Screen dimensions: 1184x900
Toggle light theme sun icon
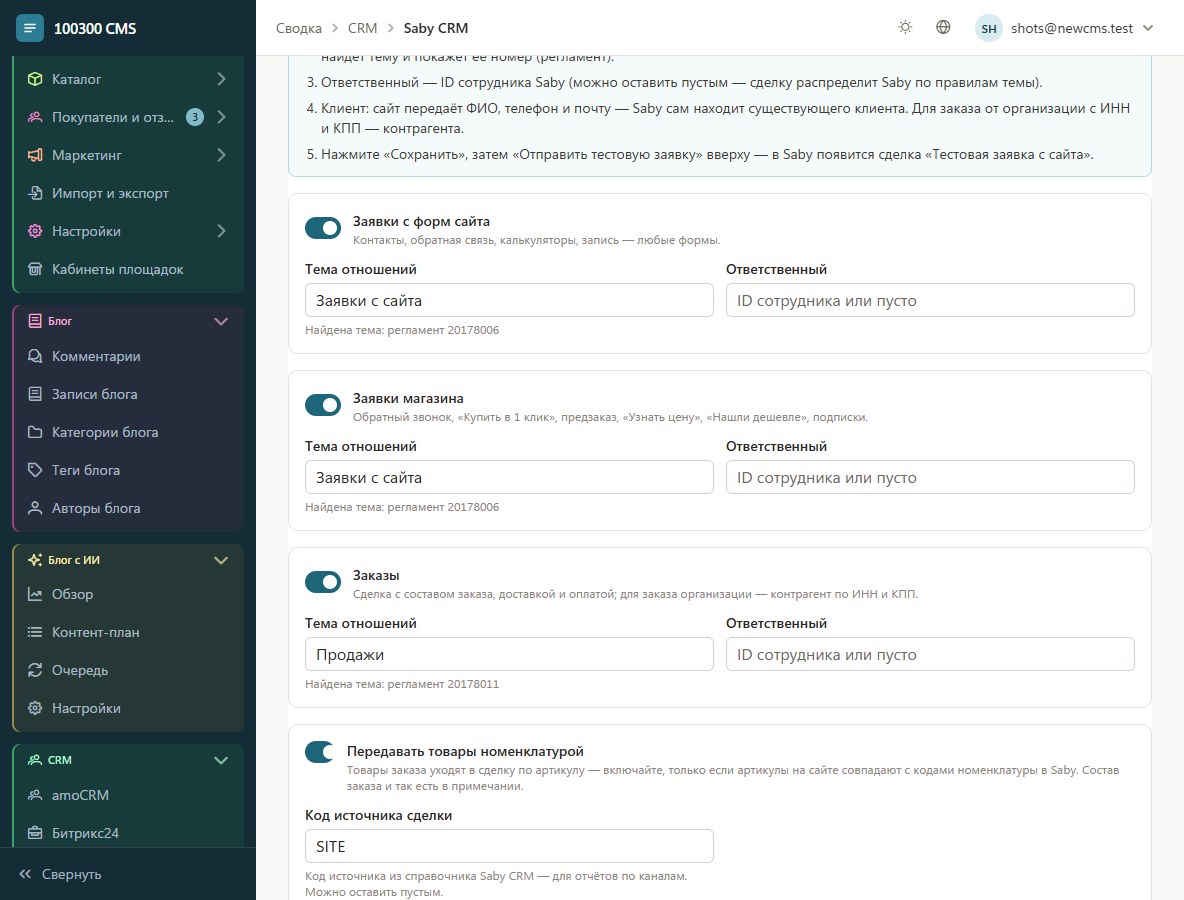click(x=905, y=28)
